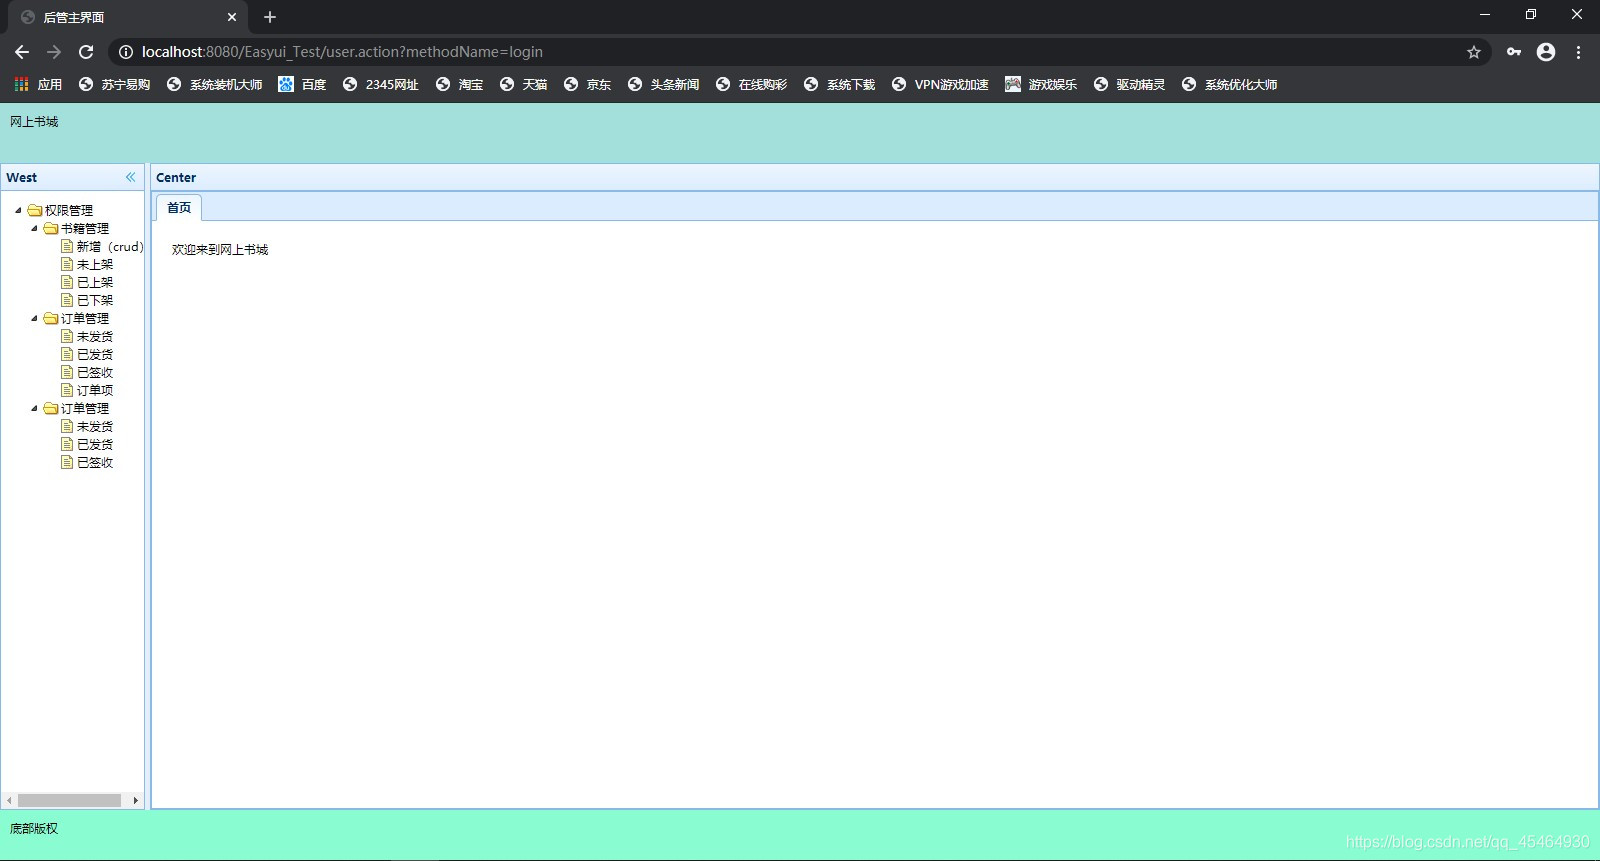1600x861 pixels.
Task: Close the 后台主界面 browser tab
Action: point(232,17)
